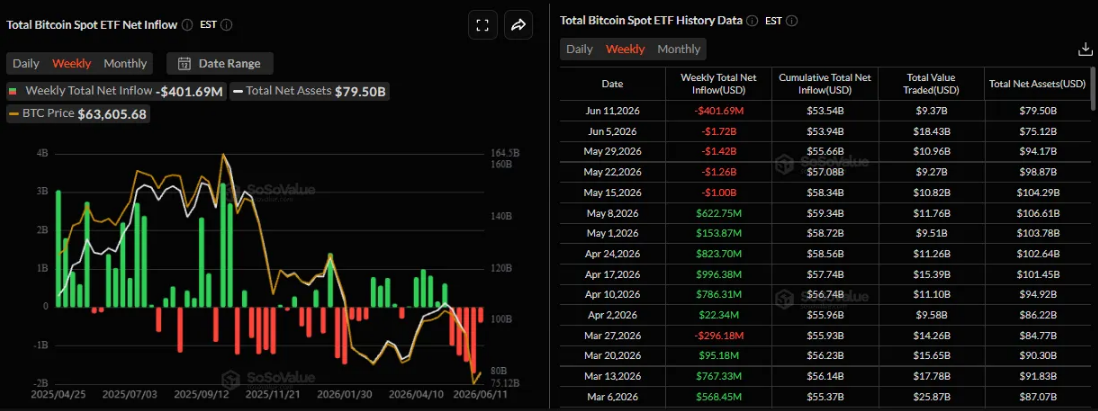Click the $79.50B legend value
This screenshot has width=1098, height=411.
361,91
